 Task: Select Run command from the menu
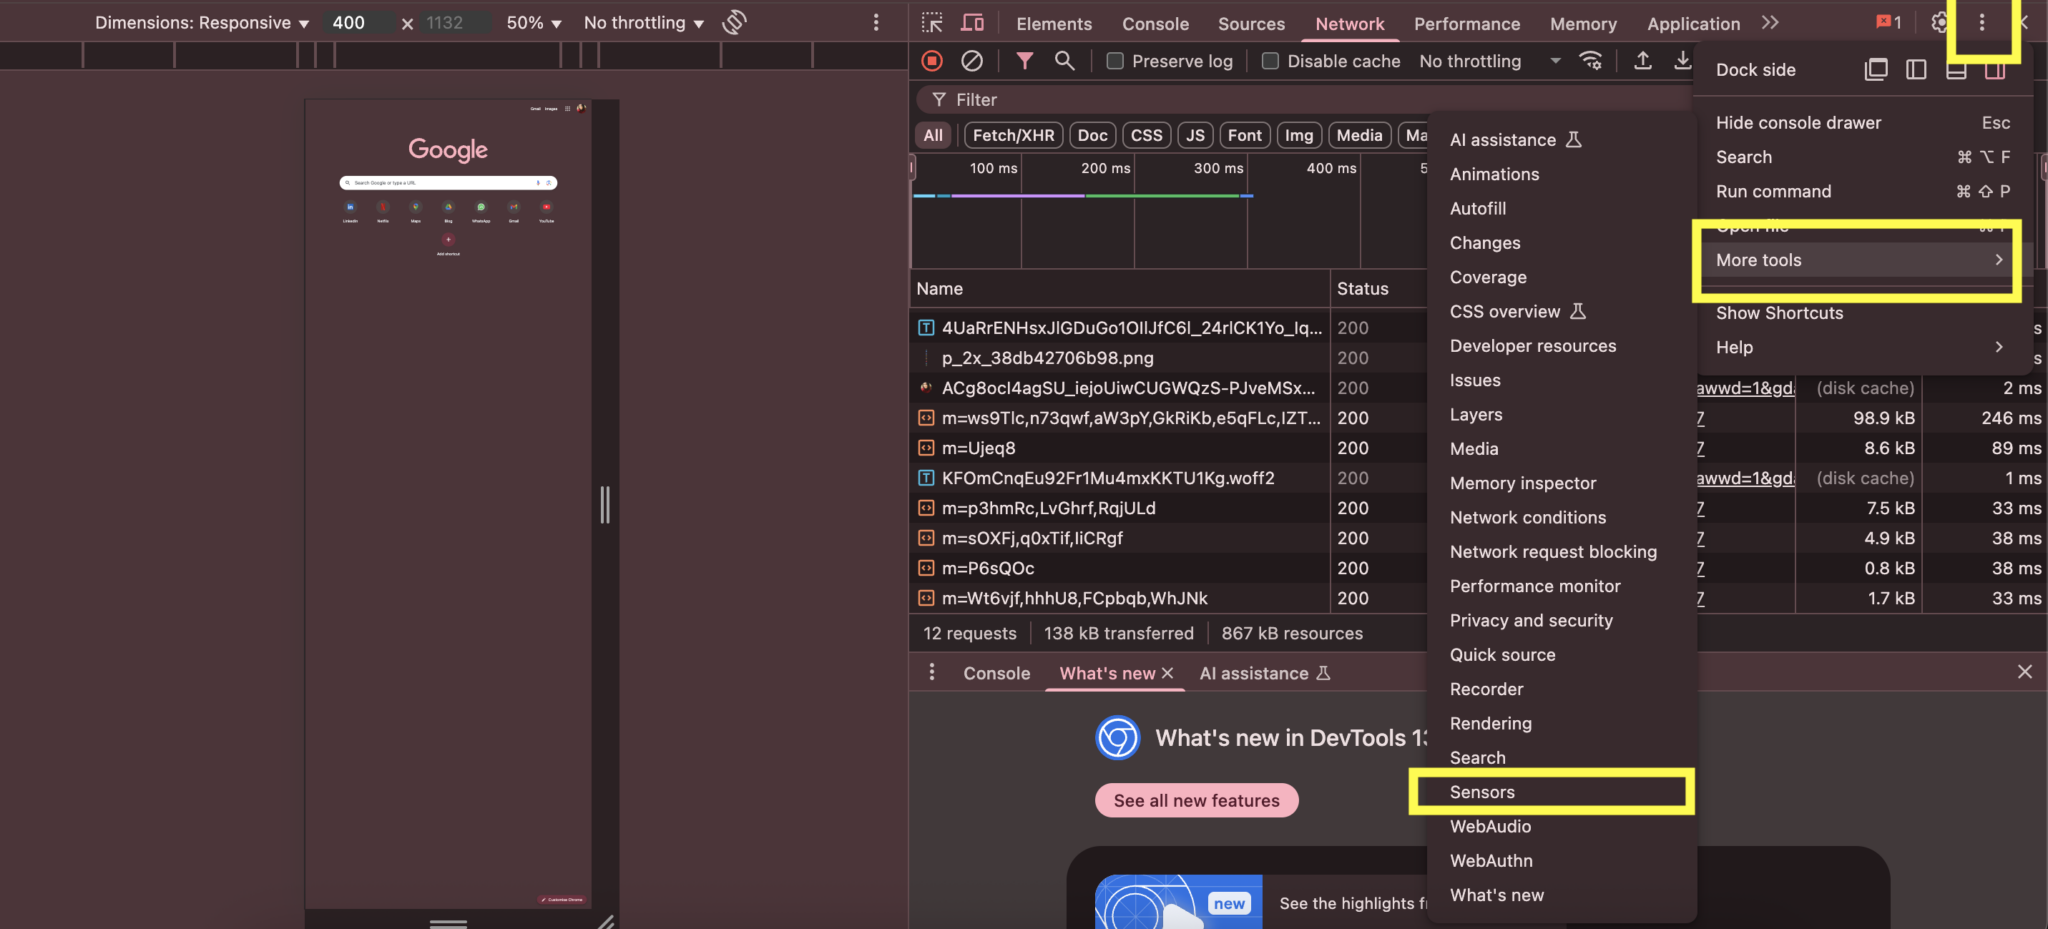pyautogui.click(x=1772, y=191)
